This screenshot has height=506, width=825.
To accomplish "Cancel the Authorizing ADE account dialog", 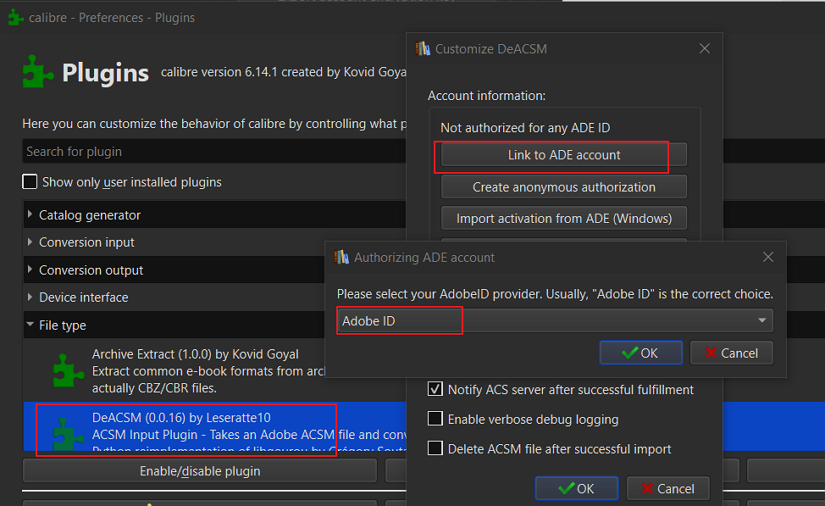I will pos(731,353).
